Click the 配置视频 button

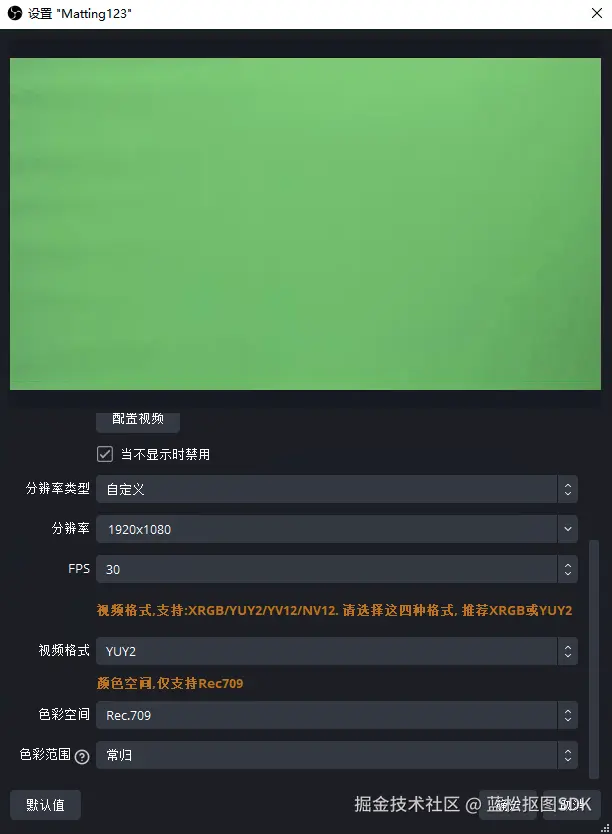(x=138, y=420)
